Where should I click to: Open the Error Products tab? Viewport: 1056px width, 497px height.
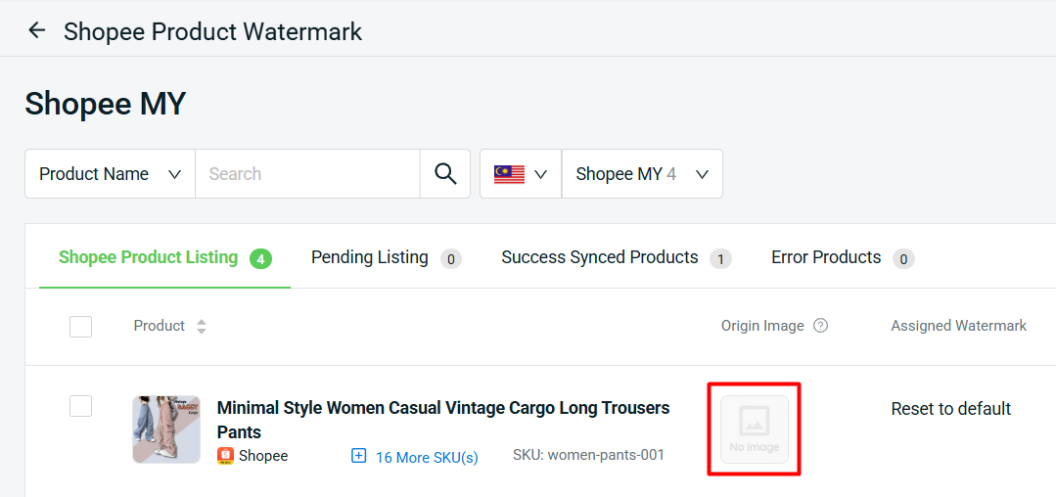[843, 258]
